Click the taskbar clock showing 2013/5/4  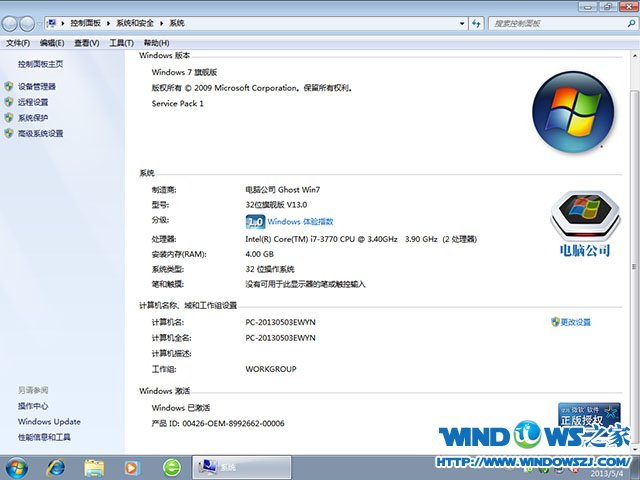point(607,473)
